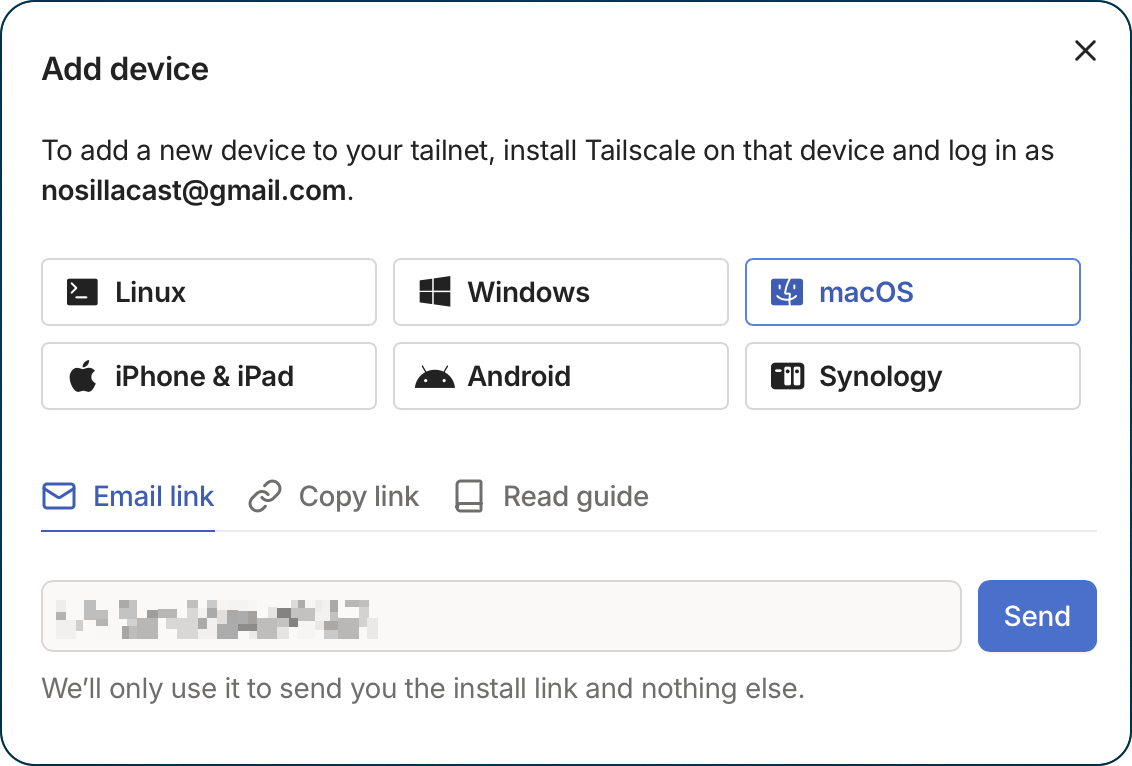Select the macOS platform button
The height and width of the screenshot is (766, 1132).
click(x=913, y=292)
